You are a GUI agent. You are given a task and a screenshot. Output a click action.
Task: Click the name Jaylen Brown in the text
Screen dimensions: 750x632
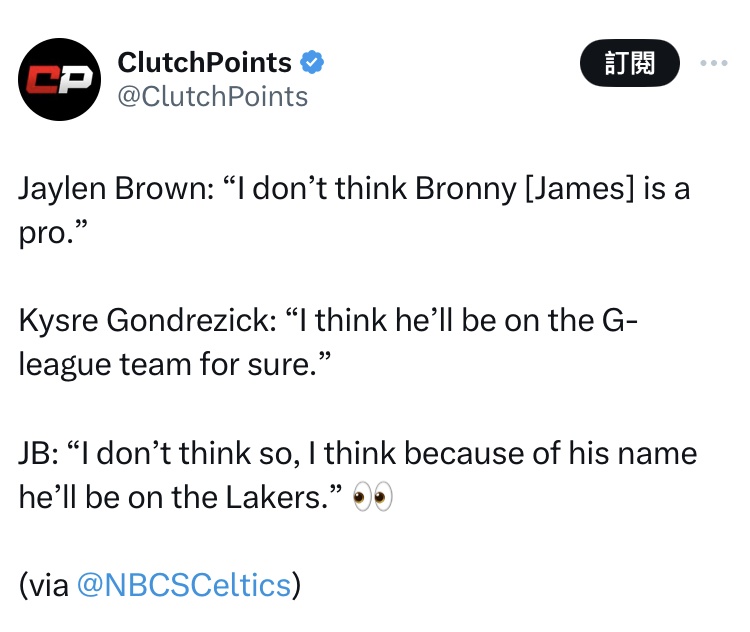(110, 188)
